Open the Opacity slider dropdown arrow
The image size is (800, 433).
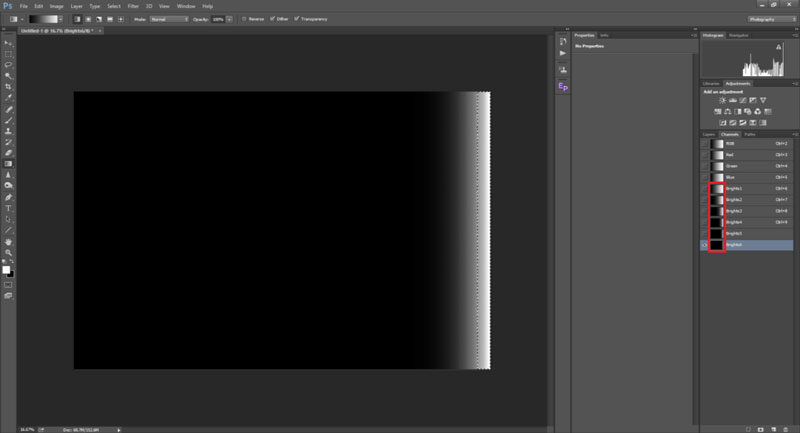tap(231, 19)
